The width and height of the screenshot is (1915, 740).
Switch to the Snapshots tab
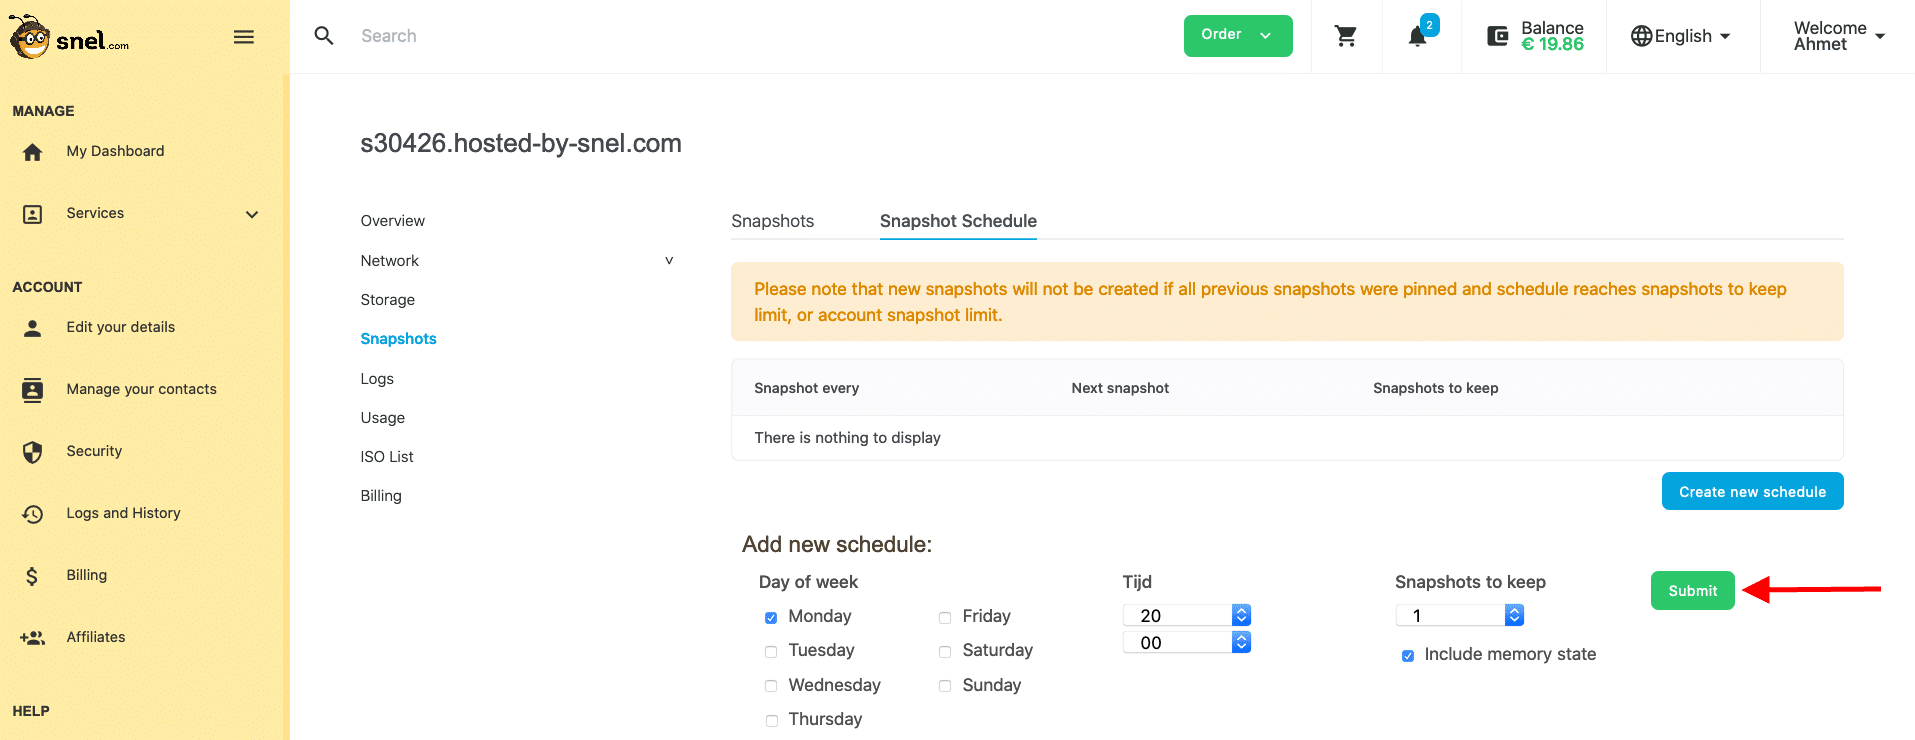(772, 221)
